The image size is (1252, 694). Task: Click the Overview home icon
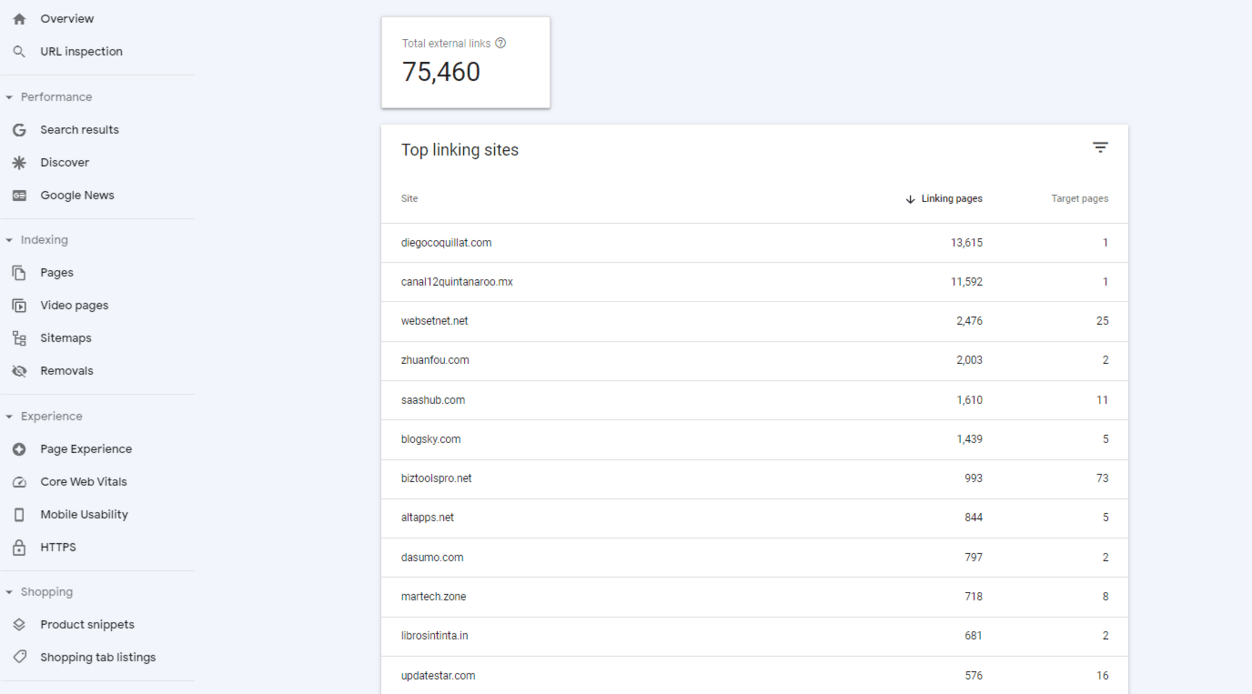[x=19, y=19]
